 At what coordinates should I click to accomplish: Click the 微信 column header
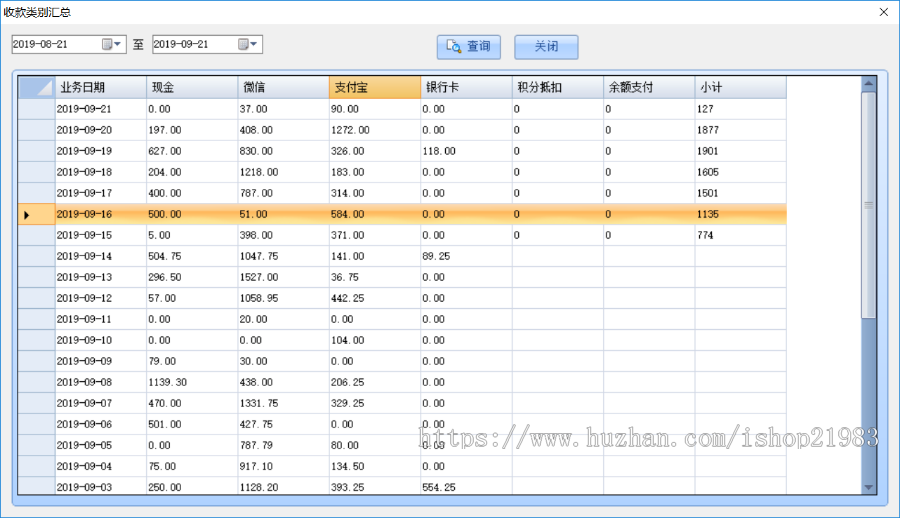[x=283, y=88]
